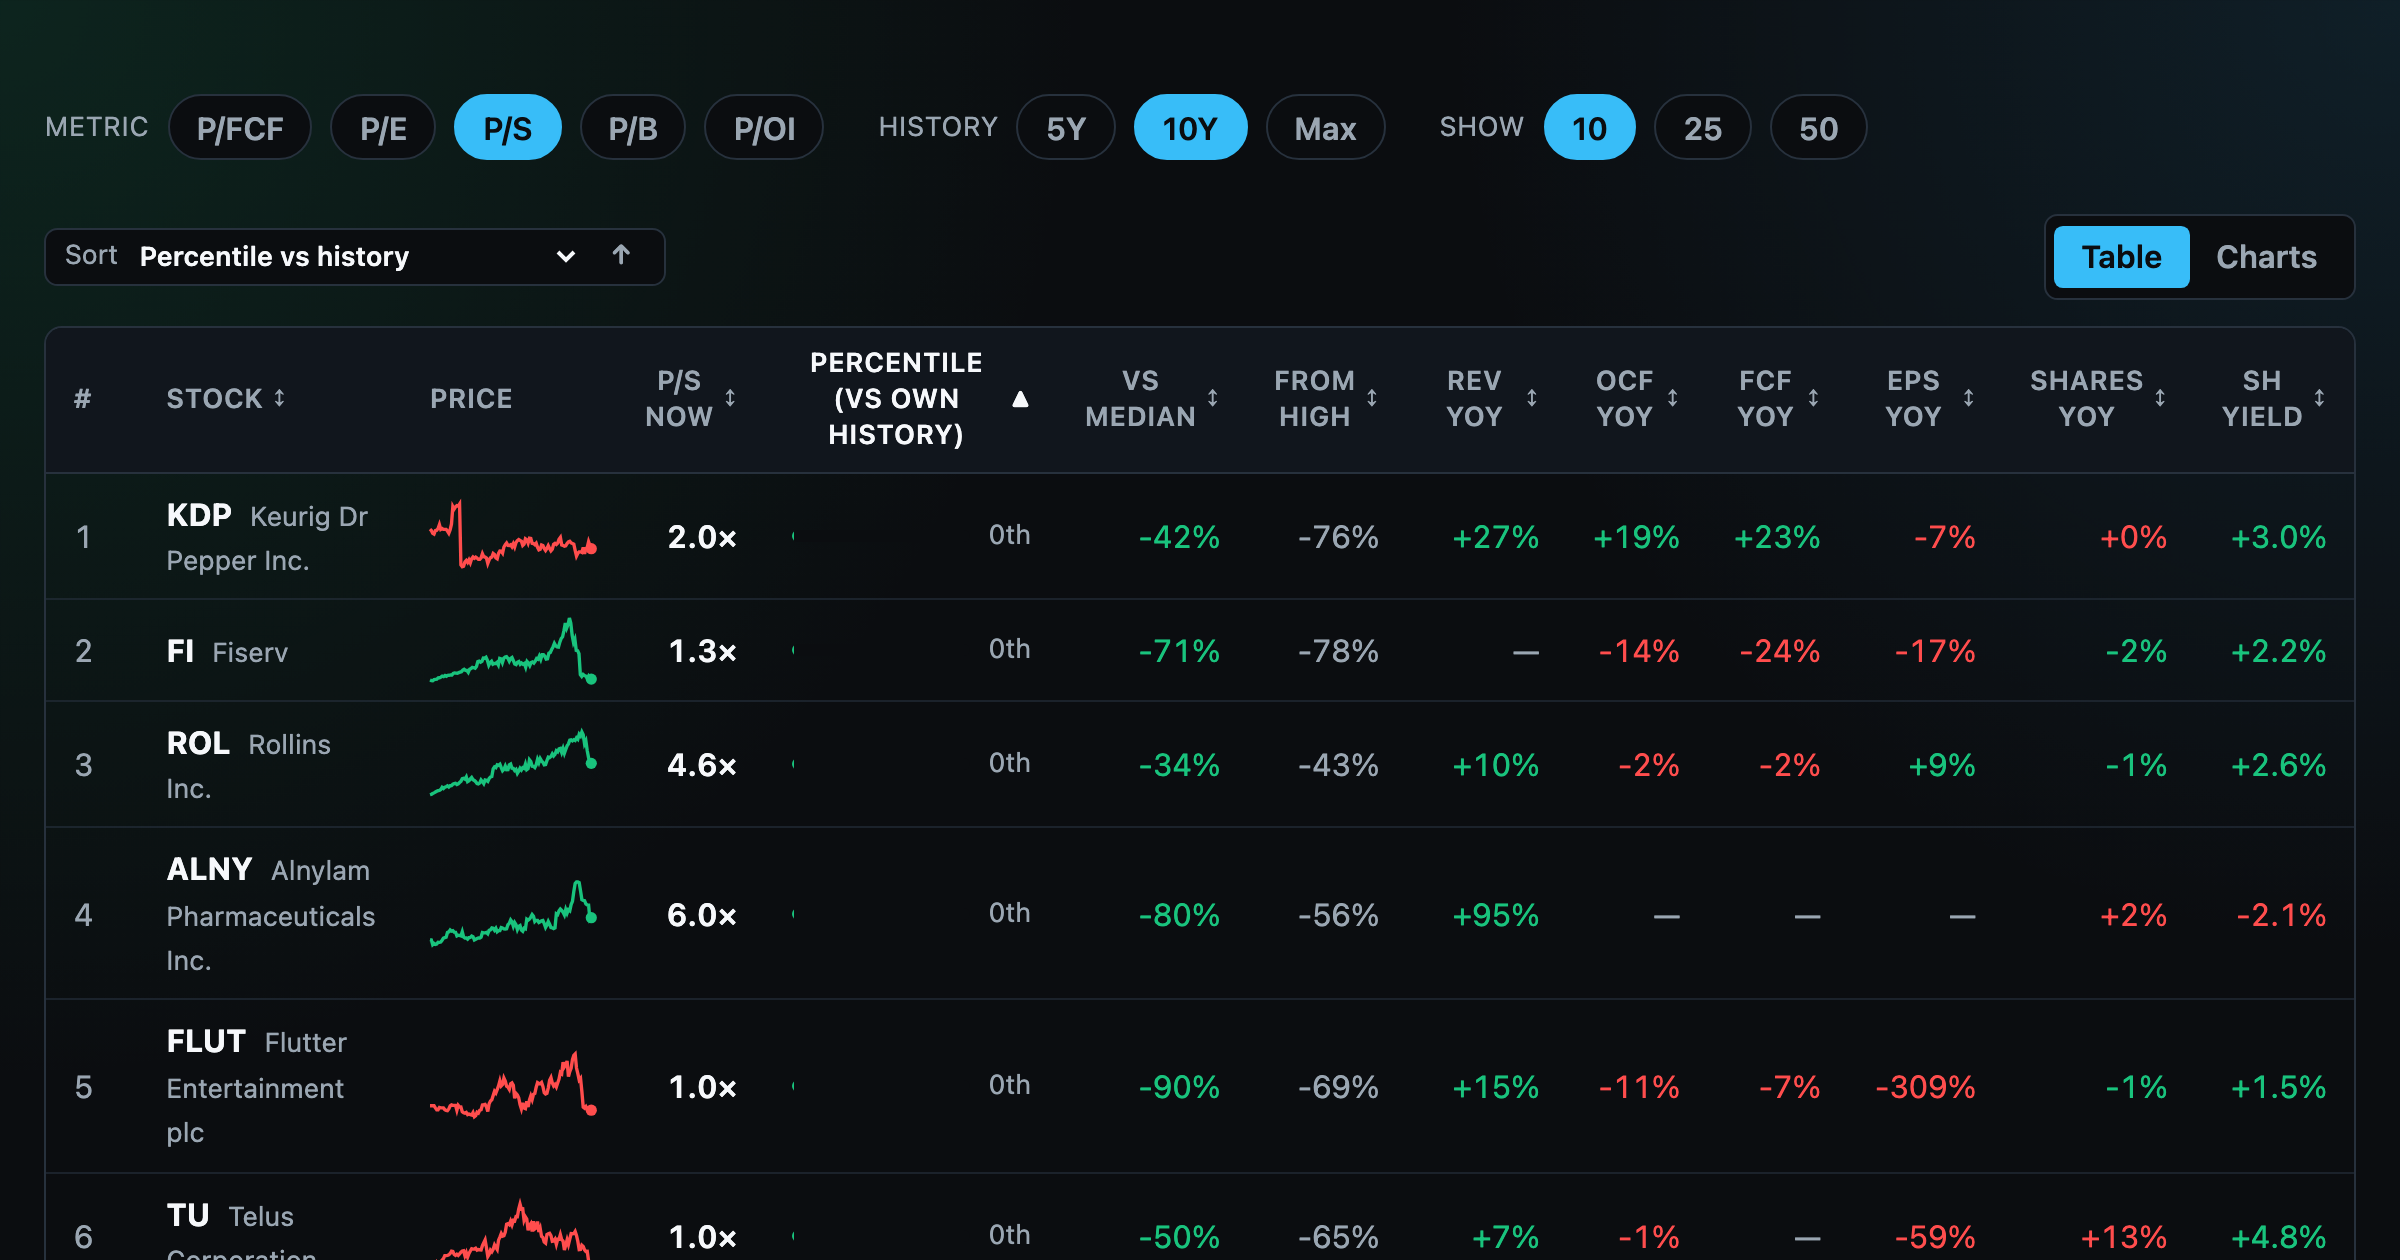Open ALNY Alnylam Pharmaceuticals stock

tap(271, 914)
